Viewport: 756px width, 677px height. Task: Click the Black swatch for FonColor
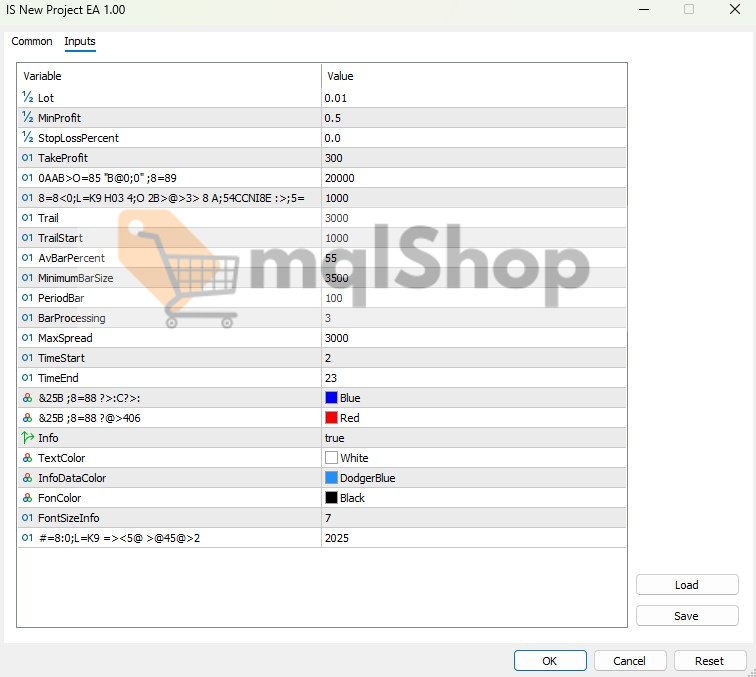click(x=331, y=498)
